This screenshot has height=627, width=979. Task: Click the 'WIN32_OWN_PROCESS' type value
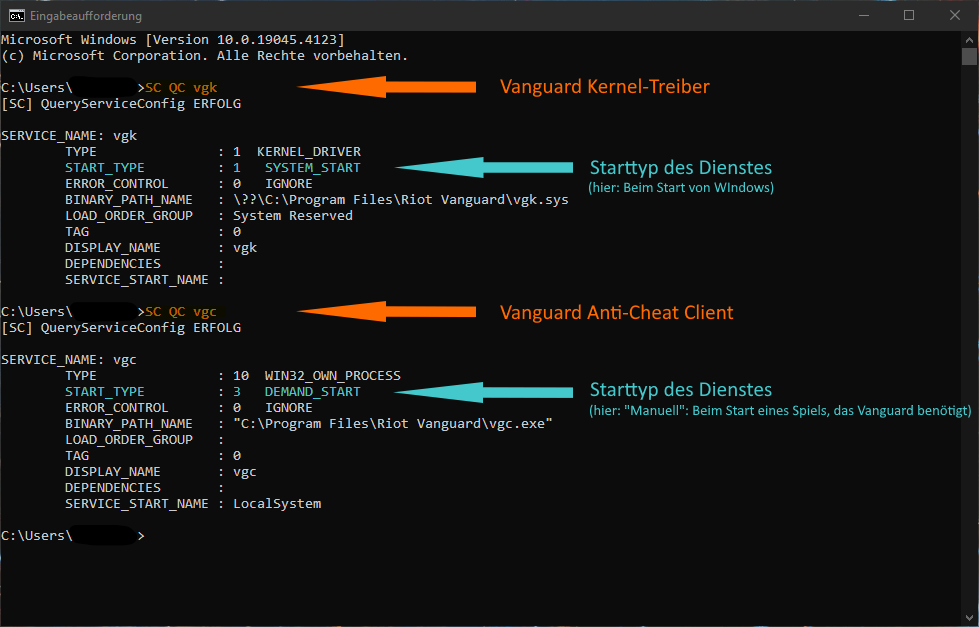[x=333, y=376]
